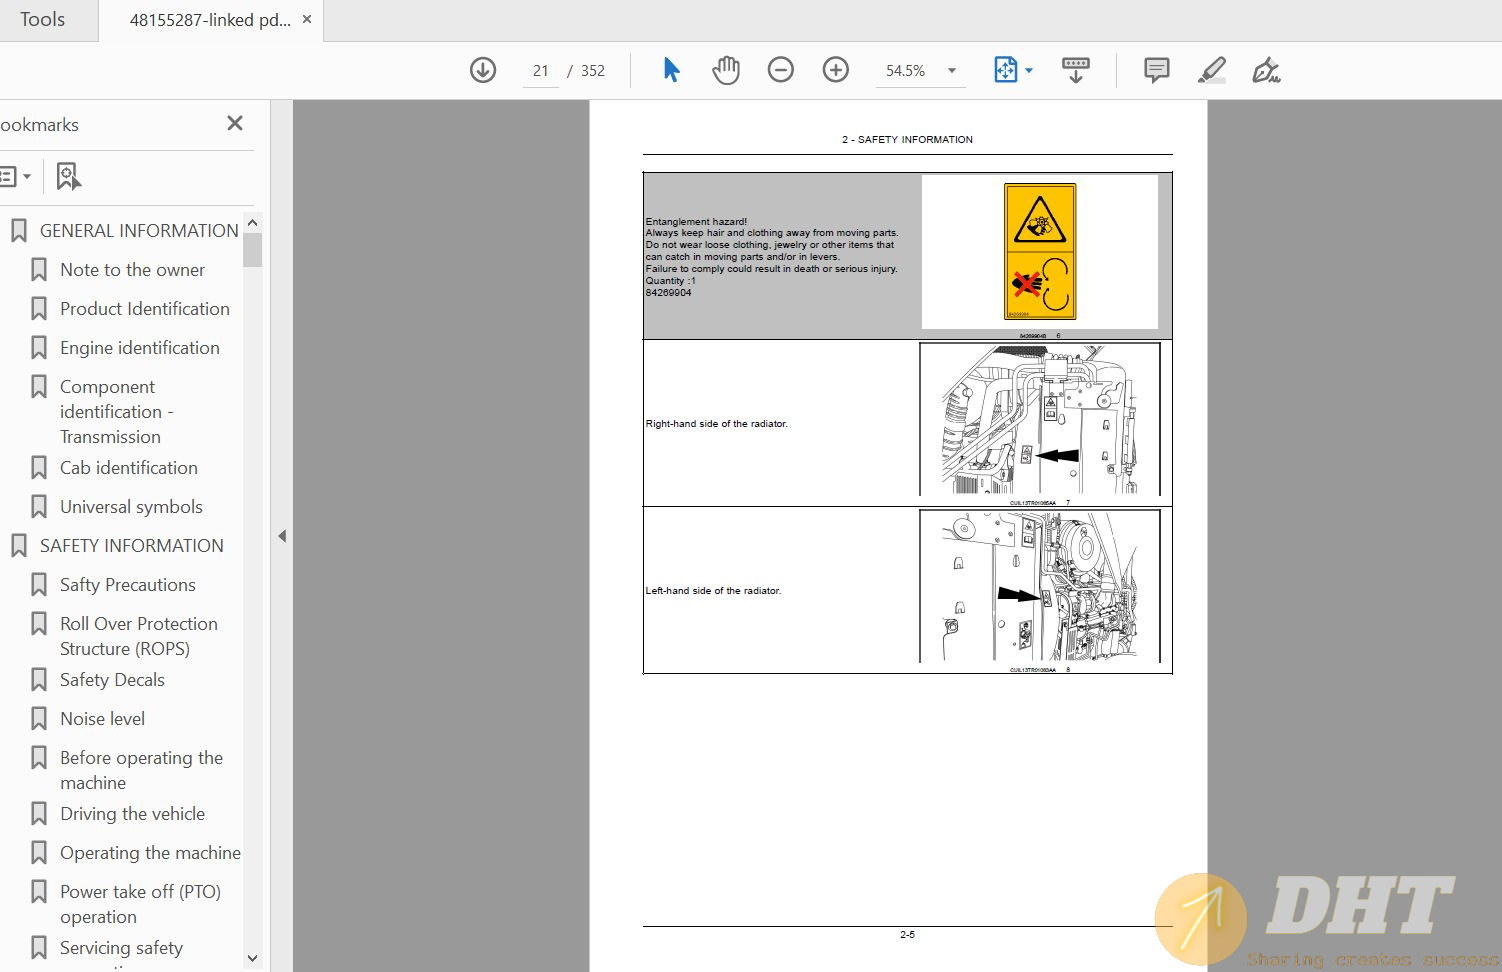Close the Bookmarks panel
Screen dimensions: 1502x972
tap(235, 123)
